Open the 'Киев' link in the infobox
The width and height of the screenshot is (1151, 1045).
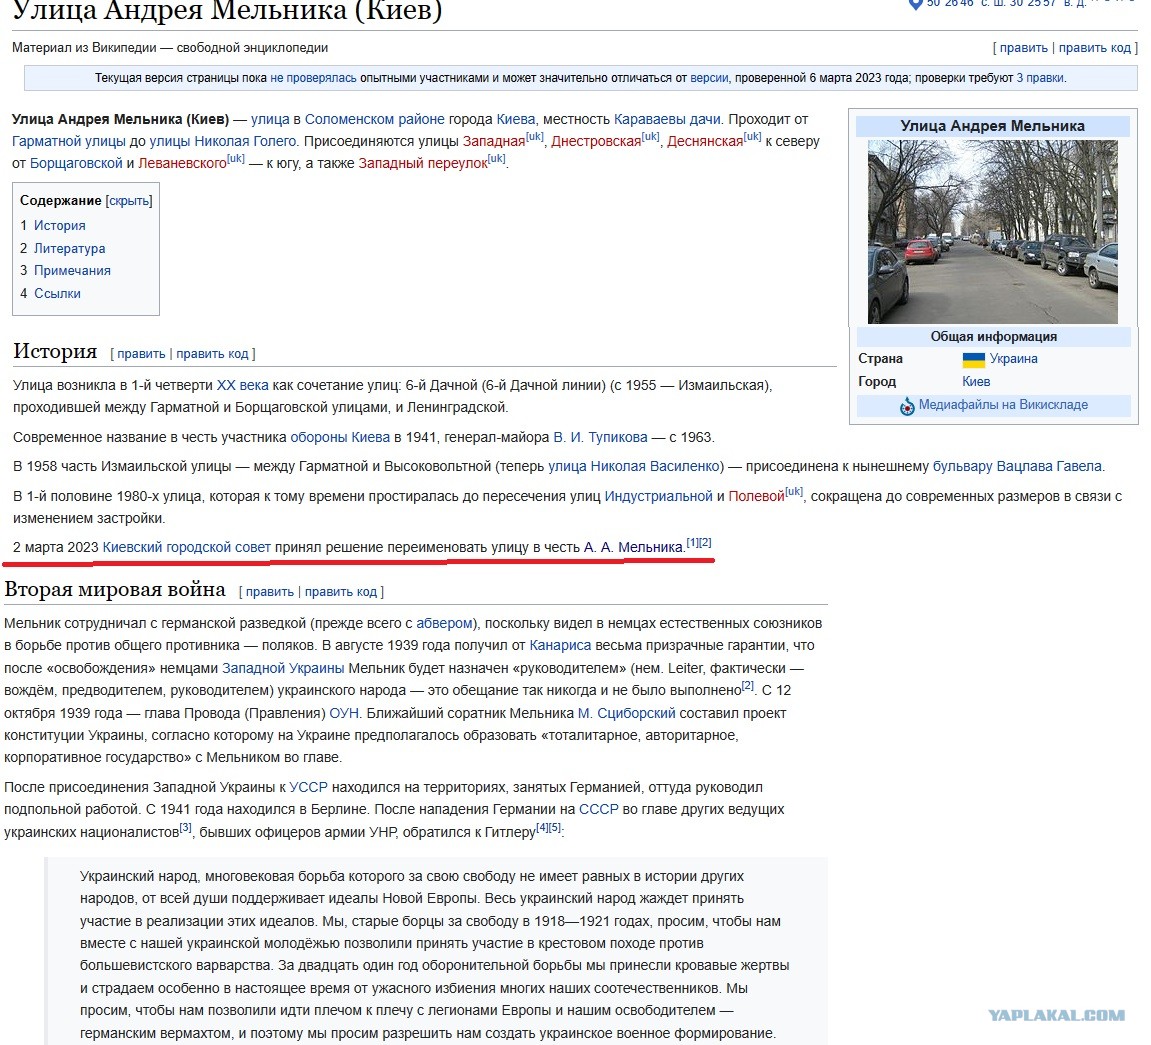click(x=976, y=382)
